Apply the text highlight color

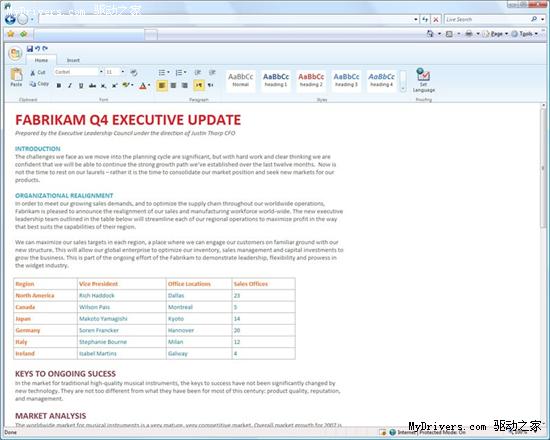pyautogui.click(x=126, y=85)
